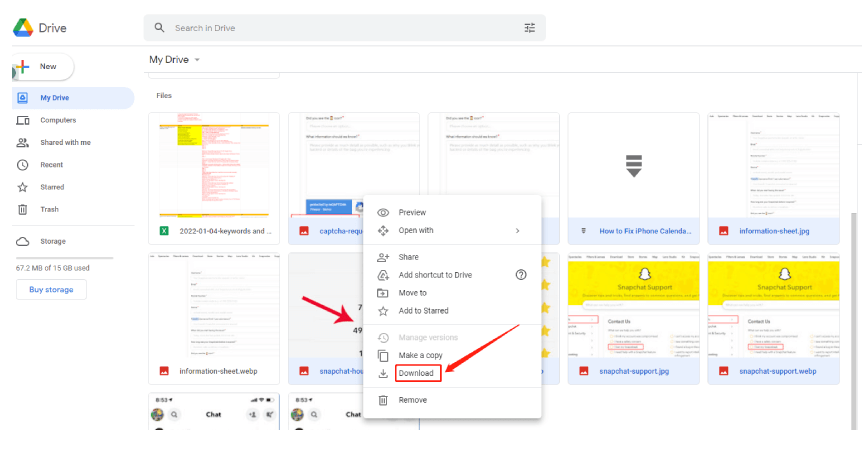
Task: Open Starred from the sidebar
Action: point(52,187)
